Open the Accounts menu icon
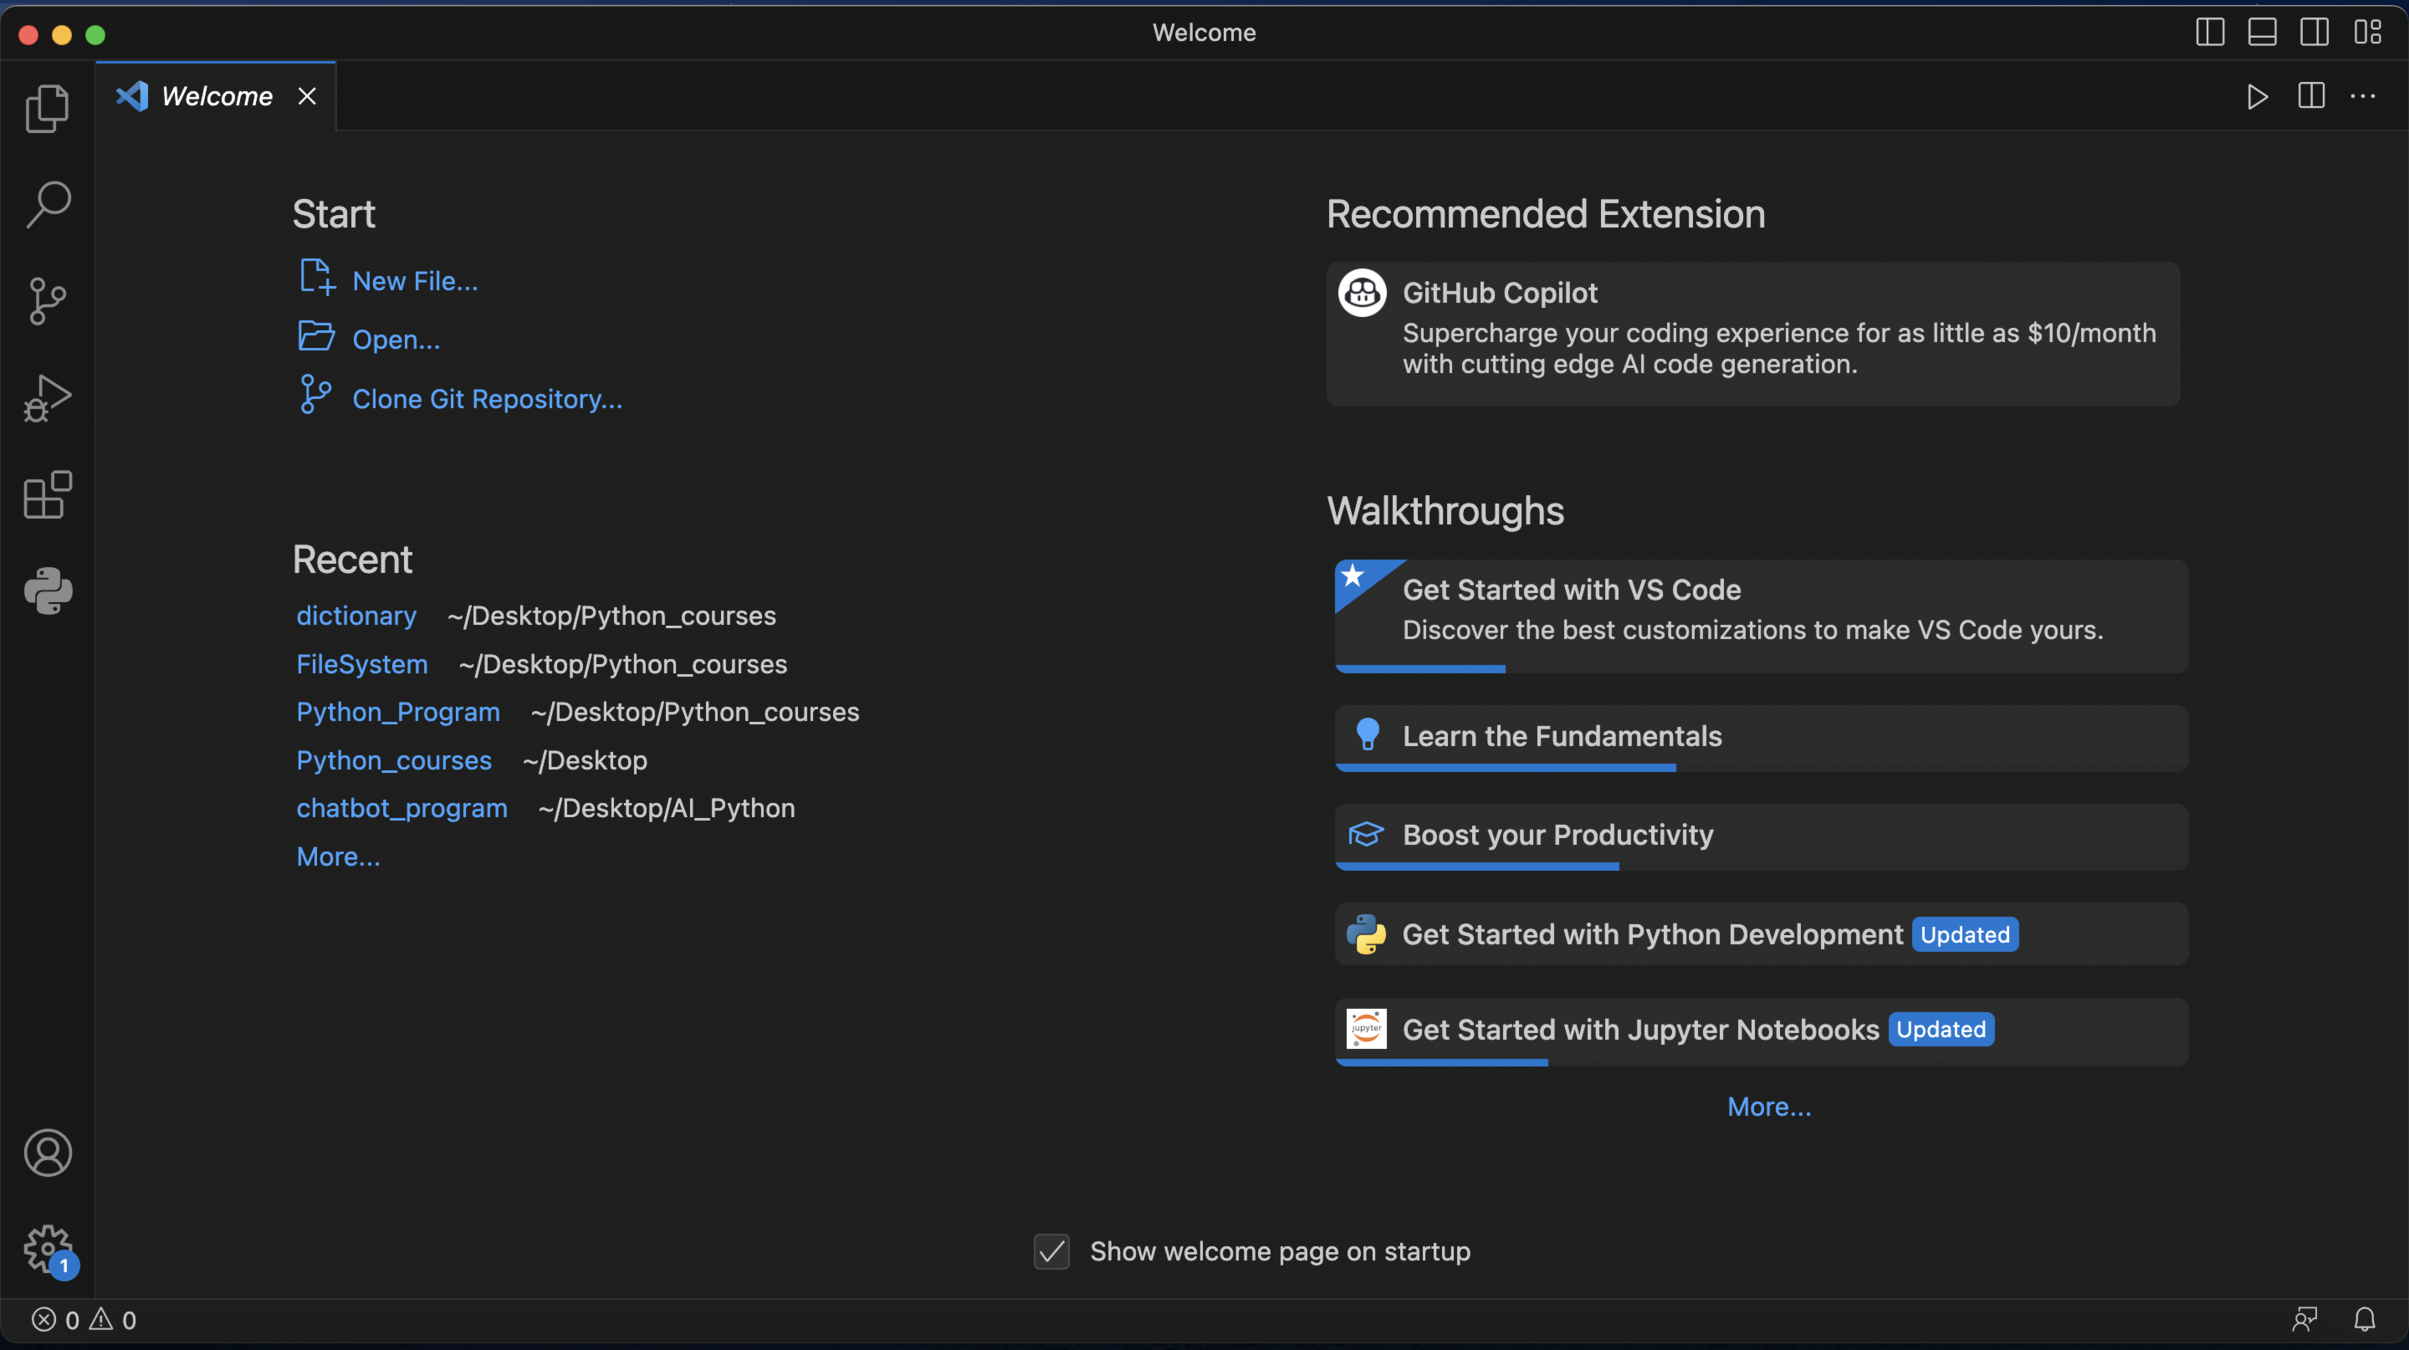This screenshot has height=1350, width=2409. click(47, 1153)
